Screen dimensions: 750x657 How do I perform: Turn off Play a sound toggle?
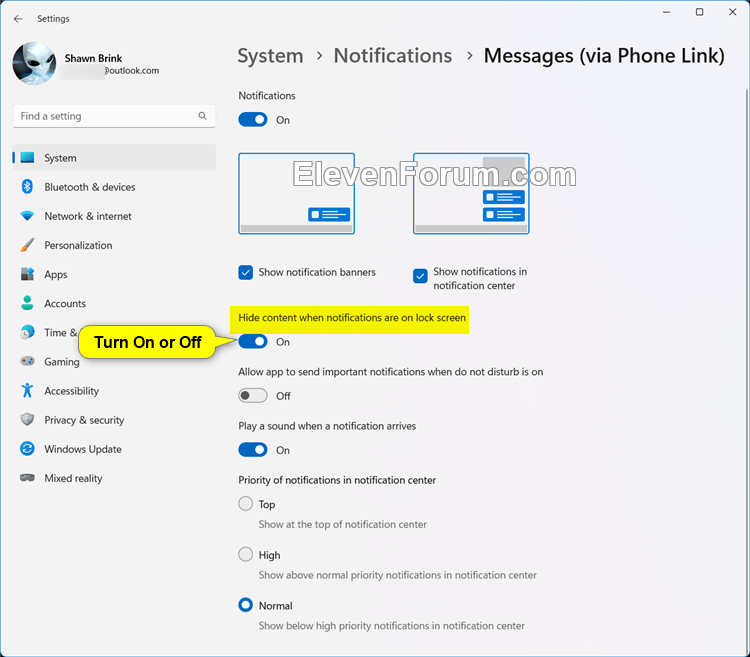[x=253, y=450]
